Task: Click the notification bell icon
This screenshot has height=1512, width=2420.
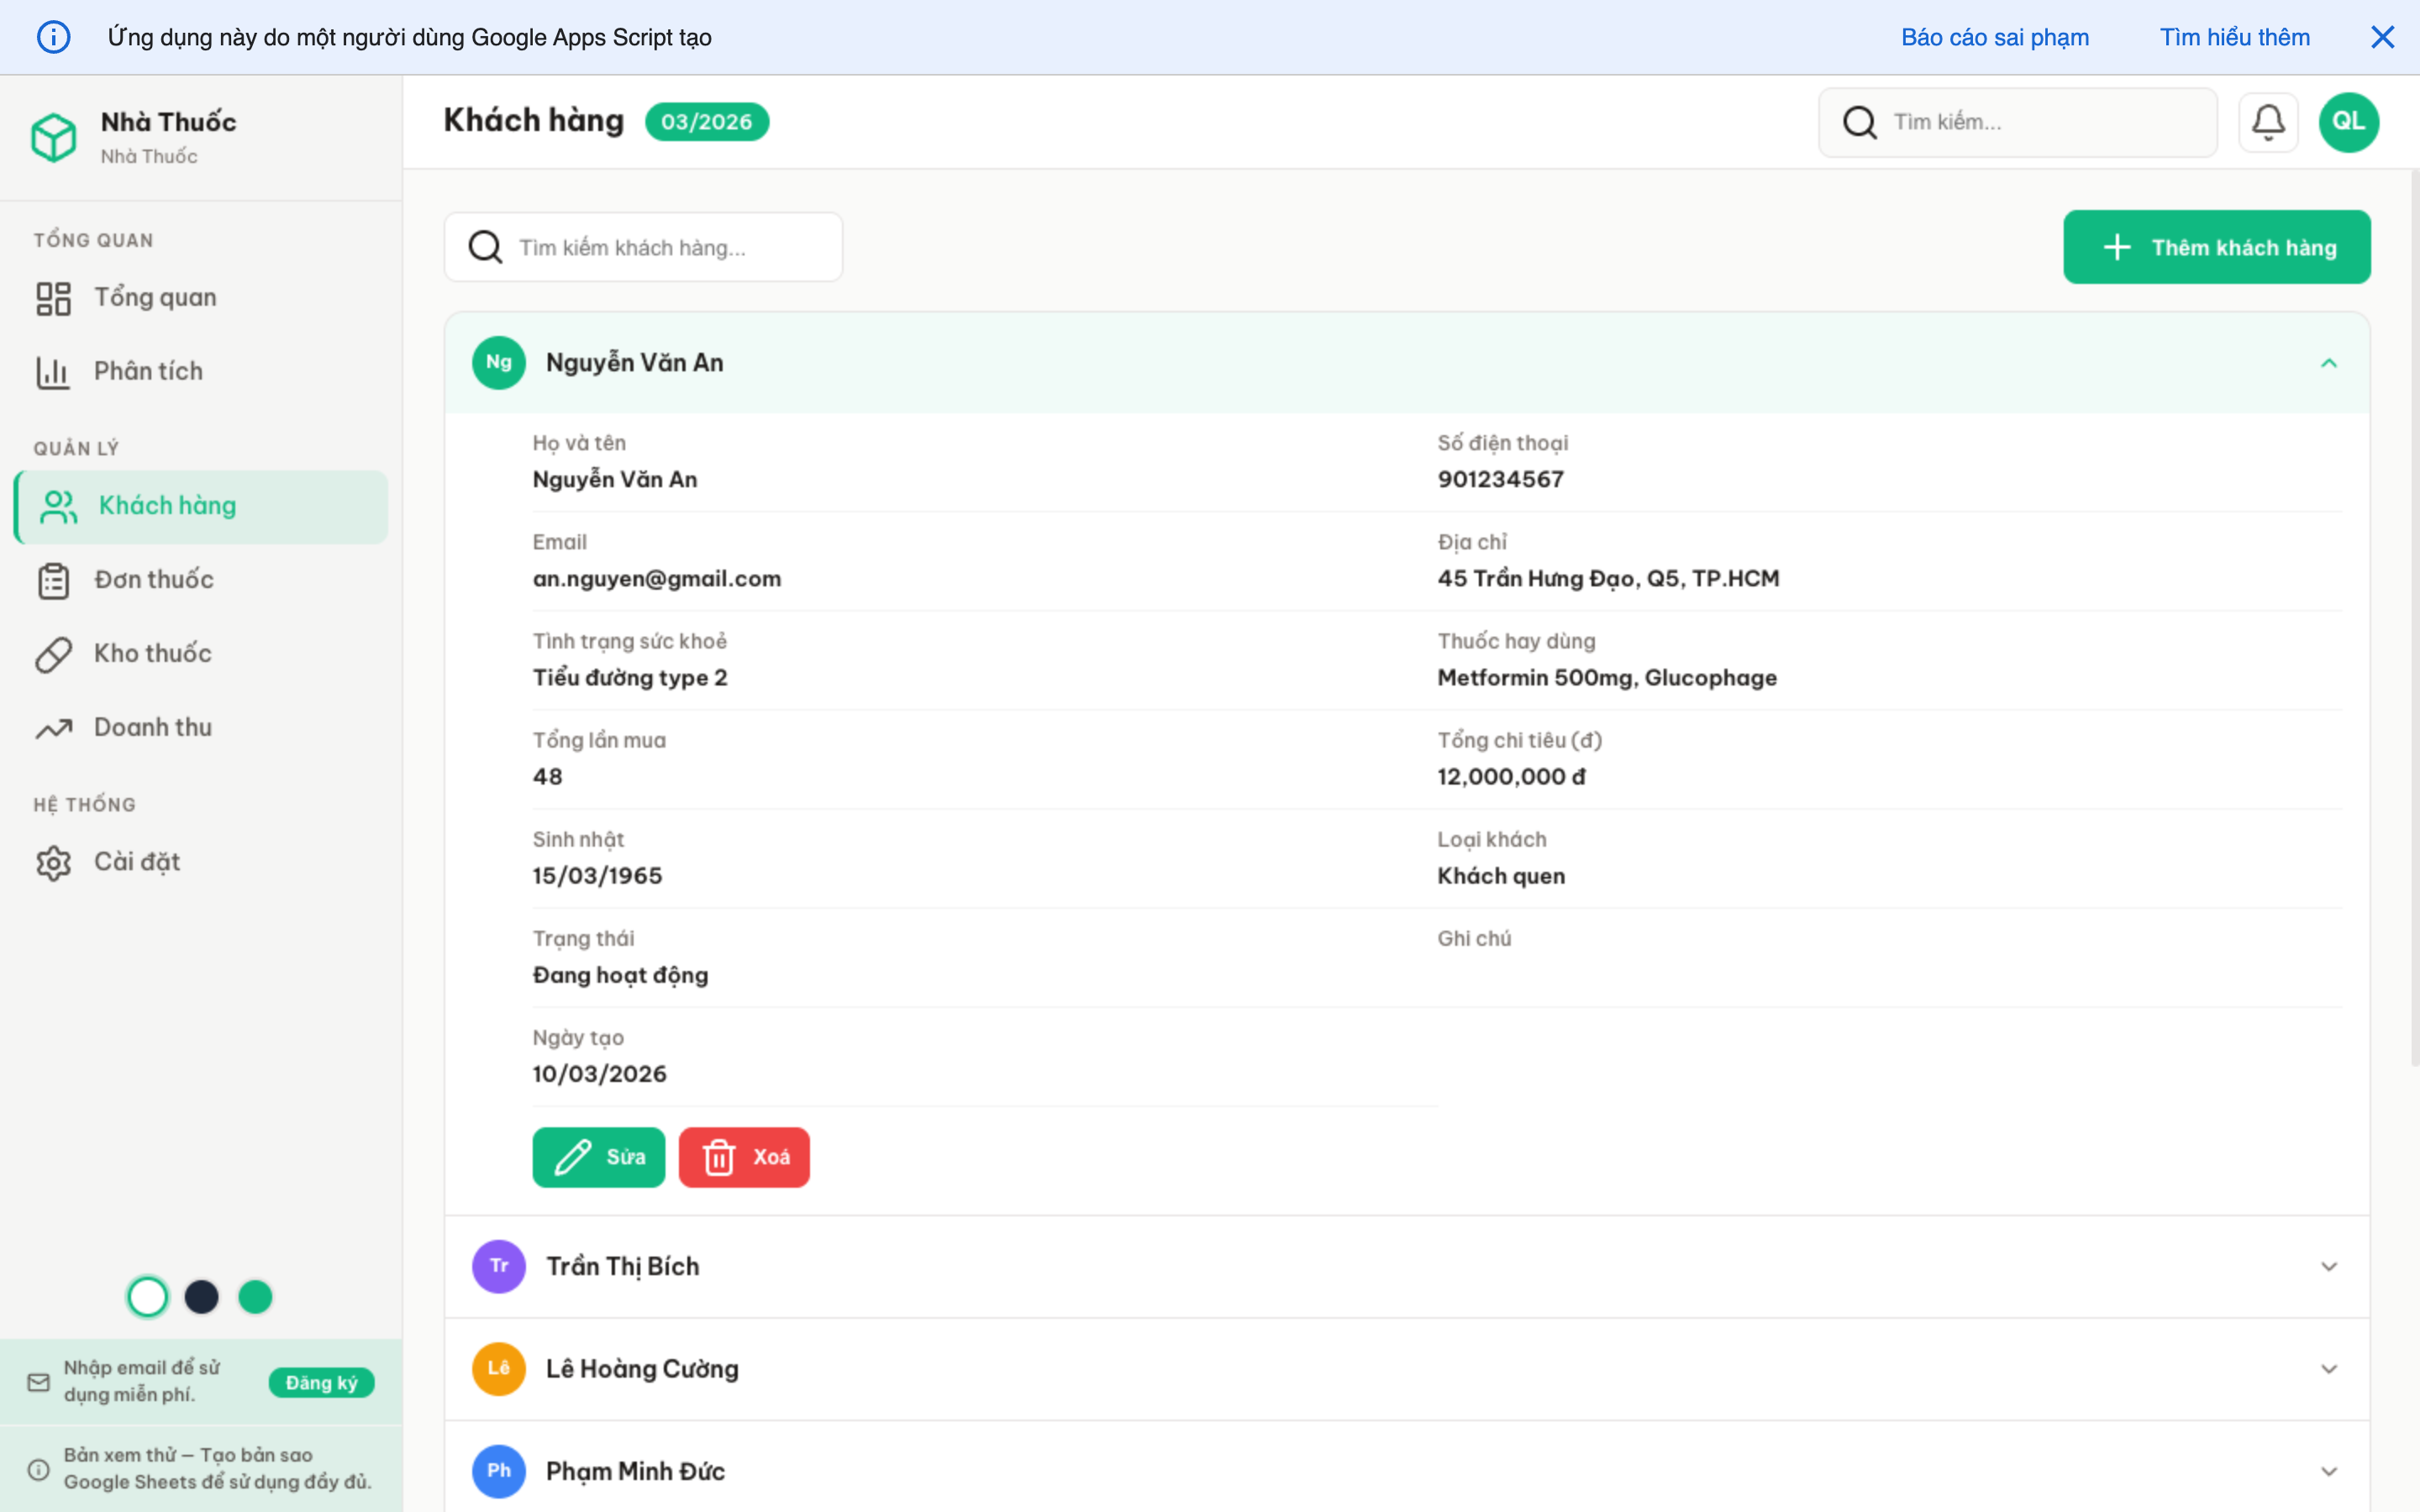Action: (x=2268, y=121)
